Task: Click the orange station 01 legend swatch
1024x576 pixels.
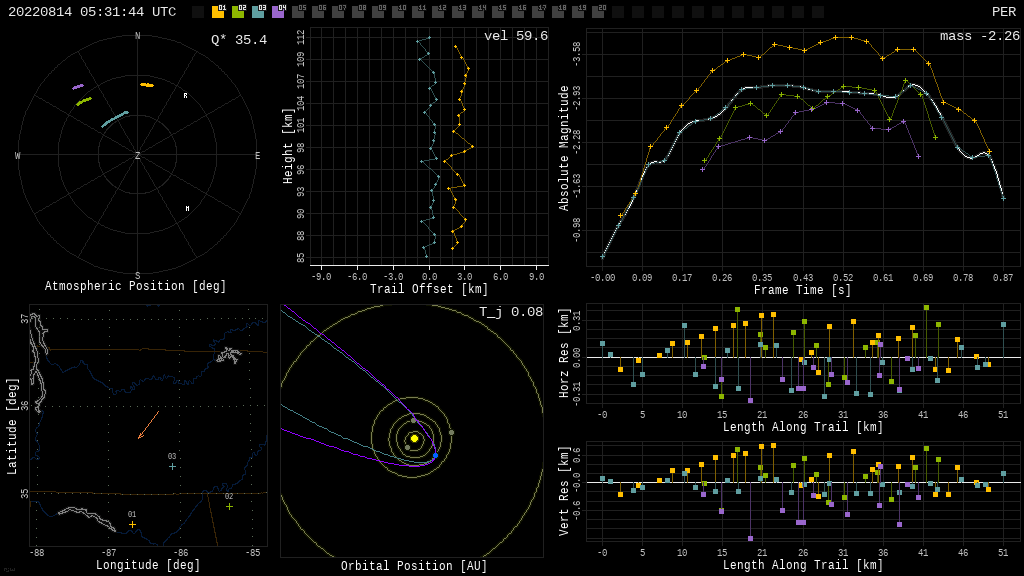Action: tap(218, 12)
